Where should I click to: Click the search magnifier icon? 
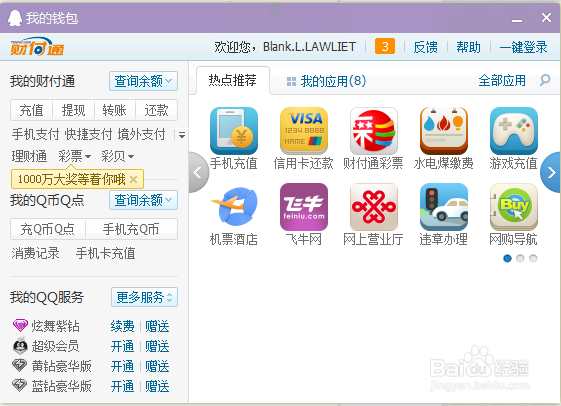pyautogui.click(x=545, y=80)
